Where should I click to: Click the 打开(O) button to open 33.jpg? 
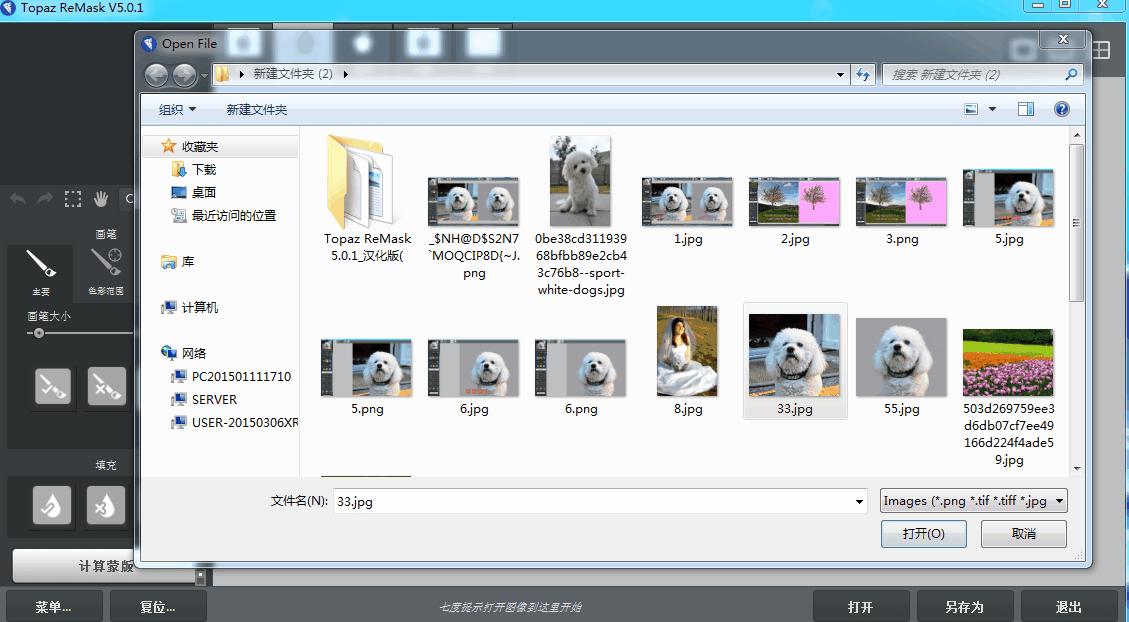922,533
